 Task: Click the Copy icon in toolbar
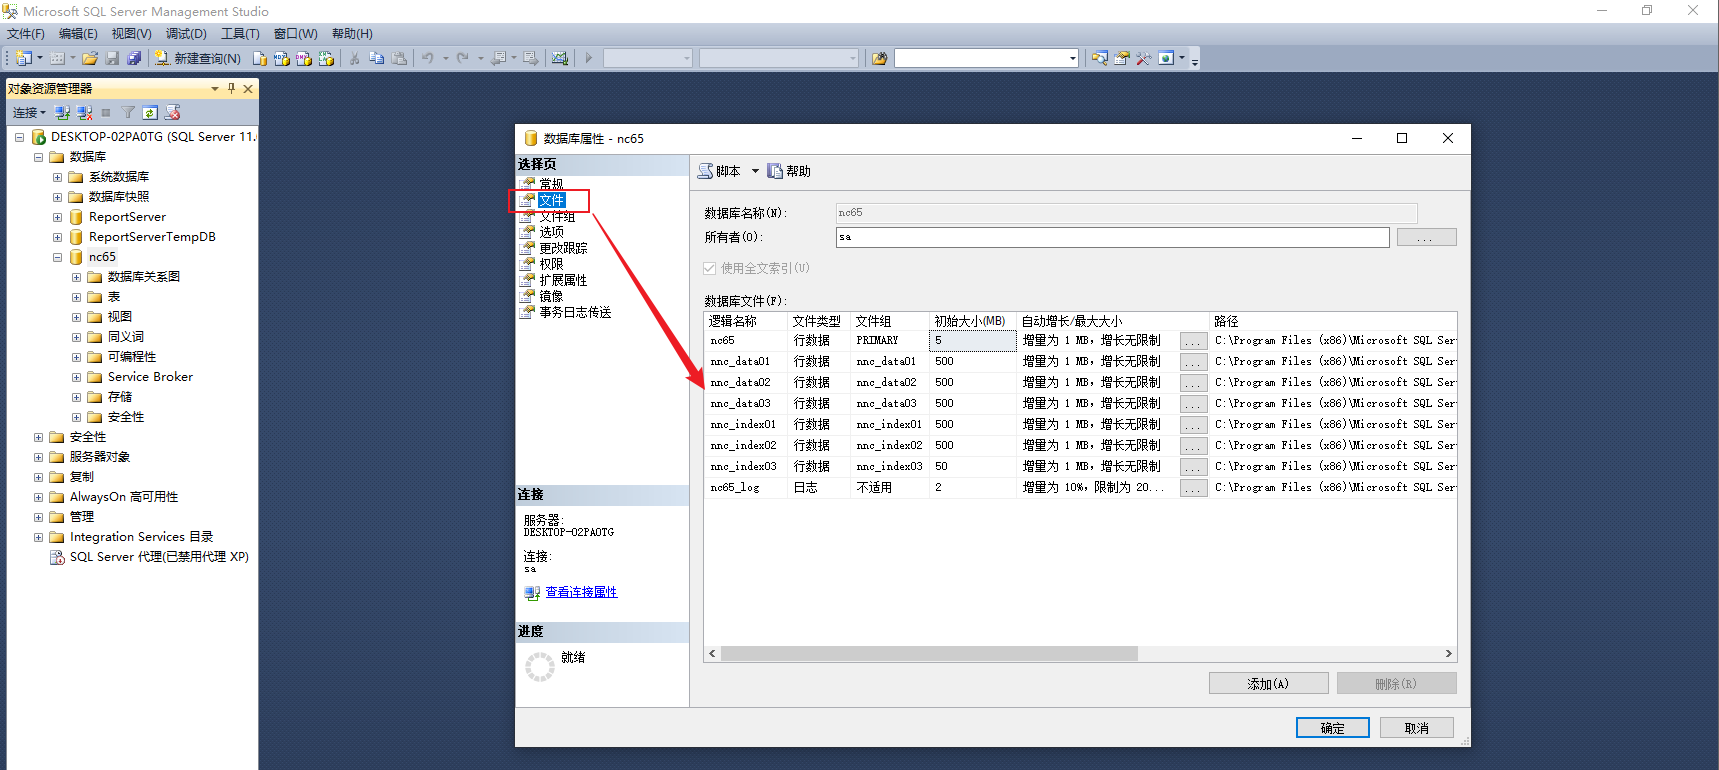[x=377, y=58]
